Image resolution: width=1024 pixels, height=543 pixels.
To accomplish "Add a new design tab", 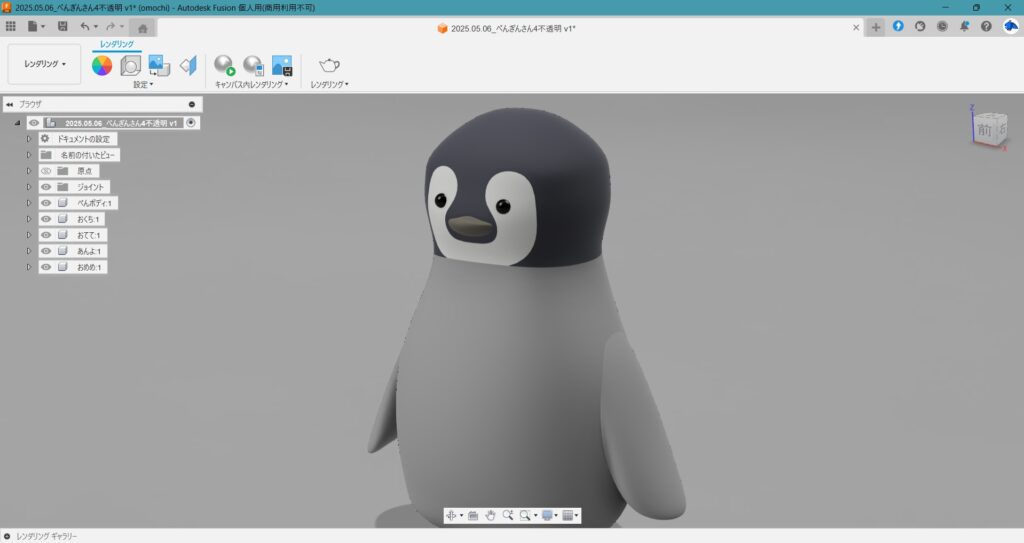I will [876, 27].
